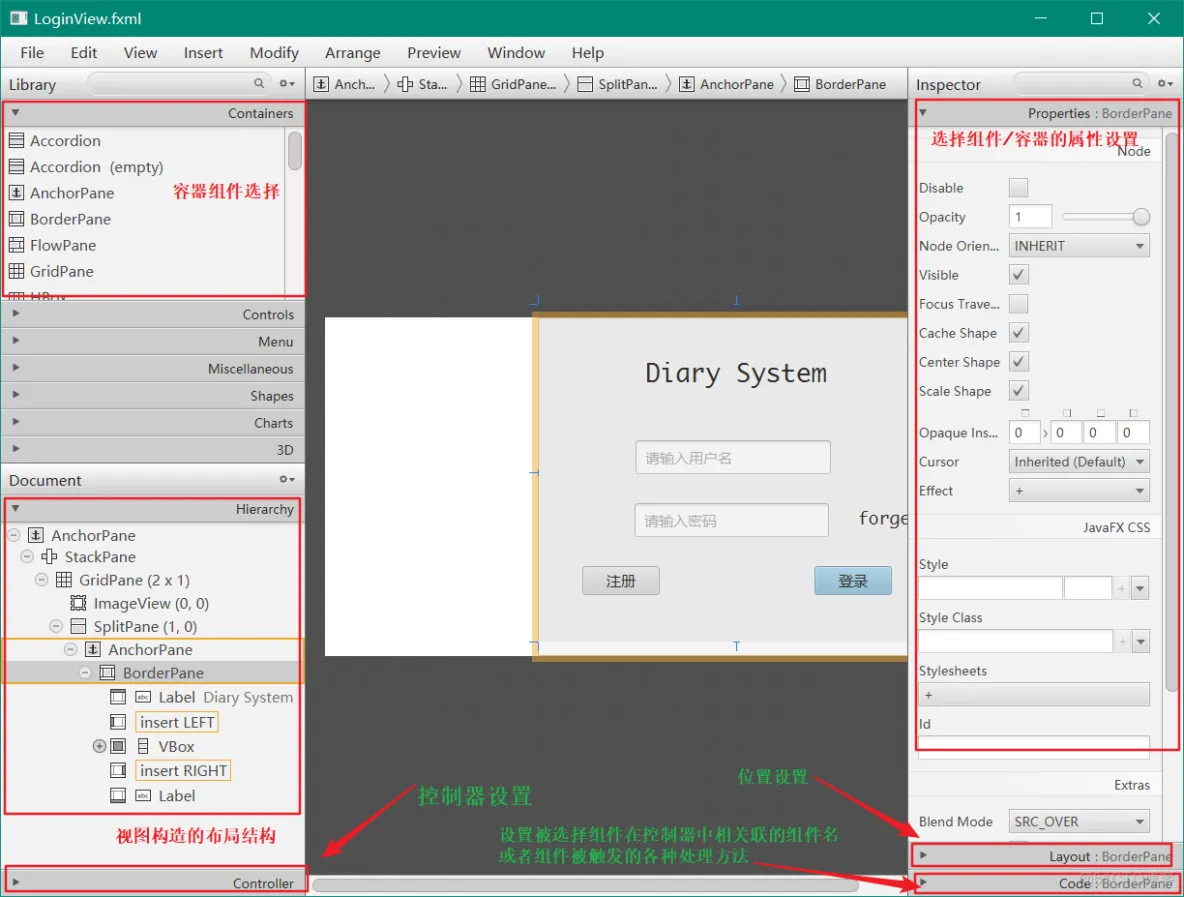Toggle the Disable checkbox

click(1019, 187)
